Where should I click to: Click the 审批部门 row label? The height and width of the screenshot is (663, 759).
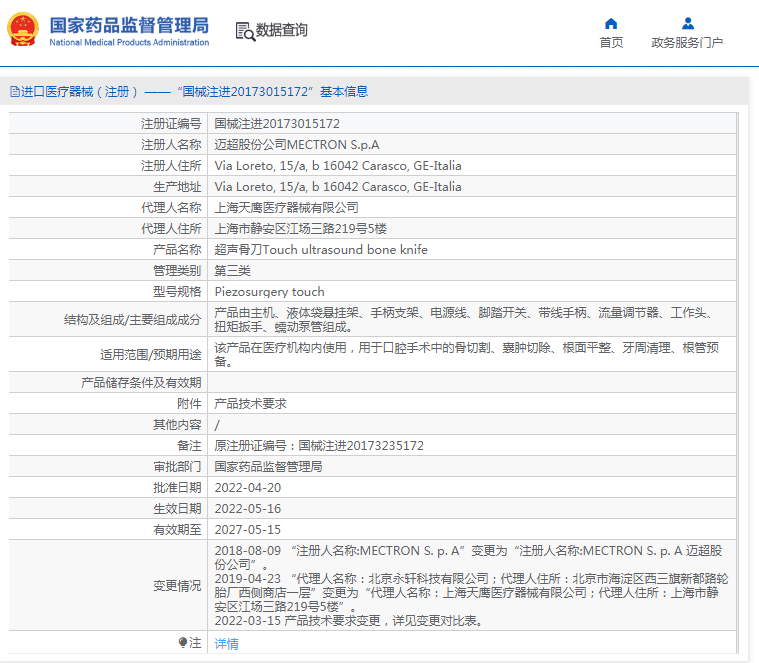[177, 467]
